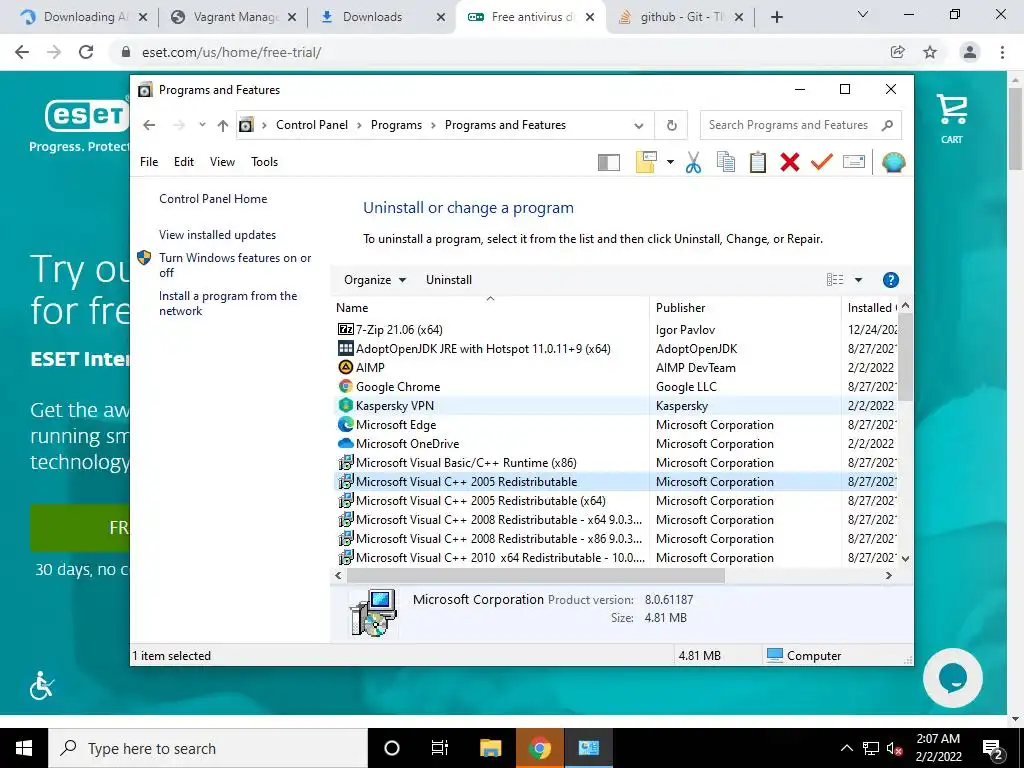The height and width of the screenshot is (768, 1024).
Task: Open the folder options dropdown arrow
Action: tap(670, 162)
